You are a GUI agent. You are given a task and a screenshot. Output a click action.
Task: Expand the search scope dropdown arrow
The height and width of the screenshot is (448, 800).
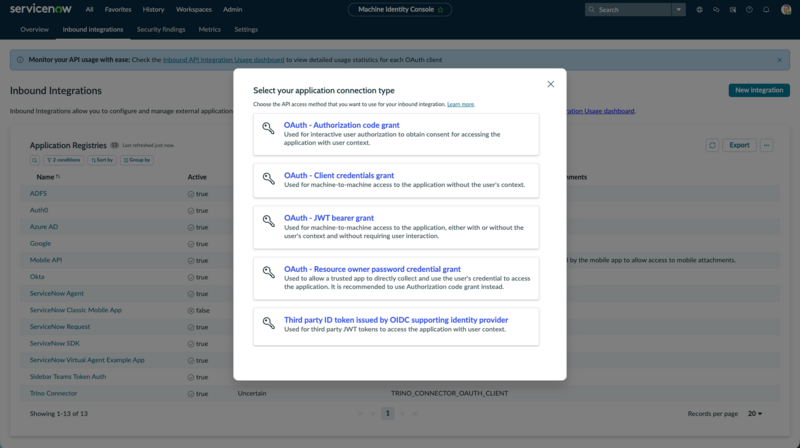coord(679,10)
